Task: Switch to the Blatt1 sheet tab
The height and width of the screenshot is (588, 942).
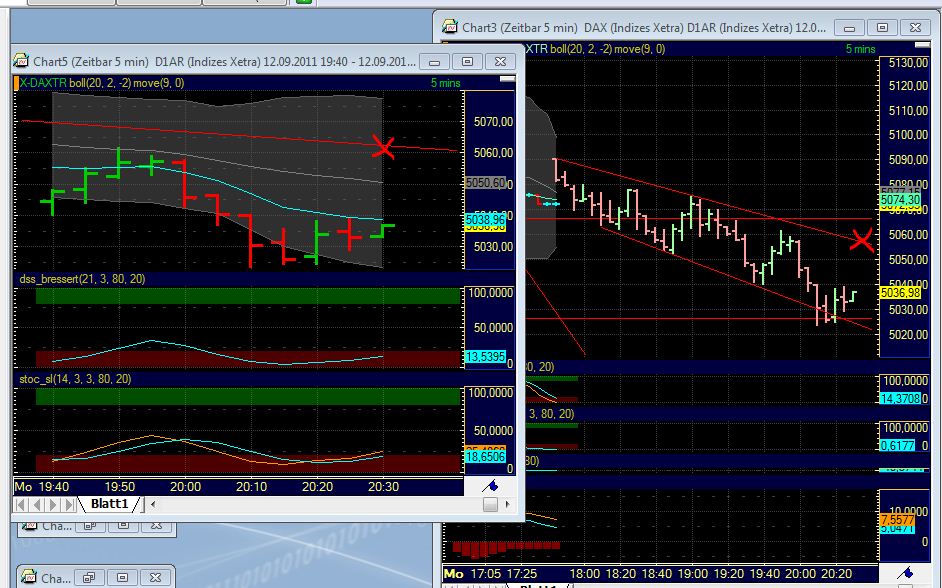Action: [x=109, y=503]
